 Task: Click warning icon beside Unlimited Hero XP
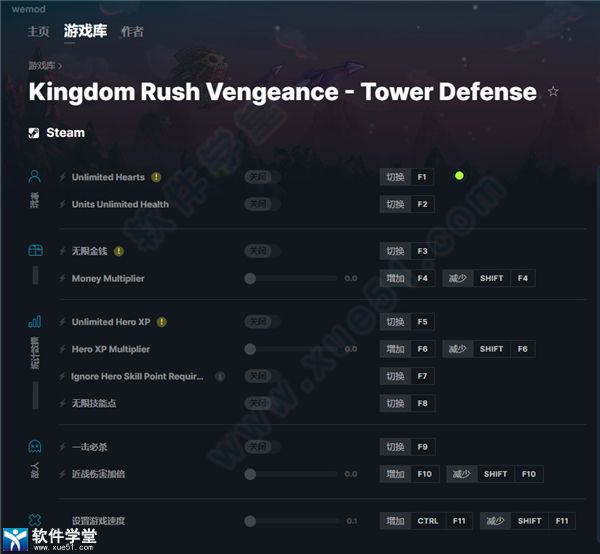(x=162, y=322)
